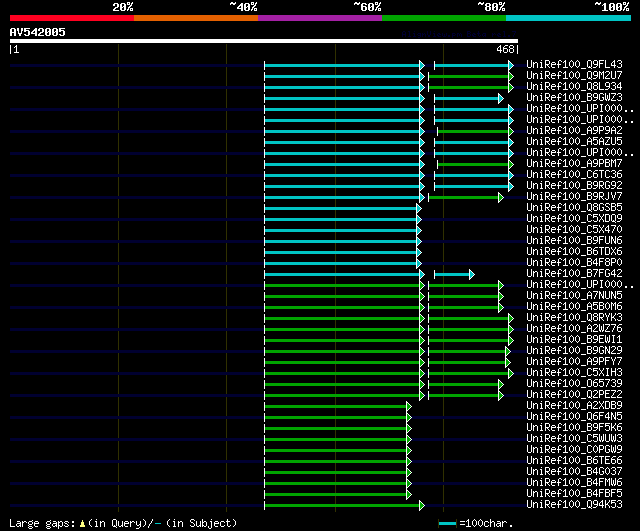Select subject label UniRef100_C6TC36
Image resolution: width=640 pixels, height=531 pixels.
(574, 175)
